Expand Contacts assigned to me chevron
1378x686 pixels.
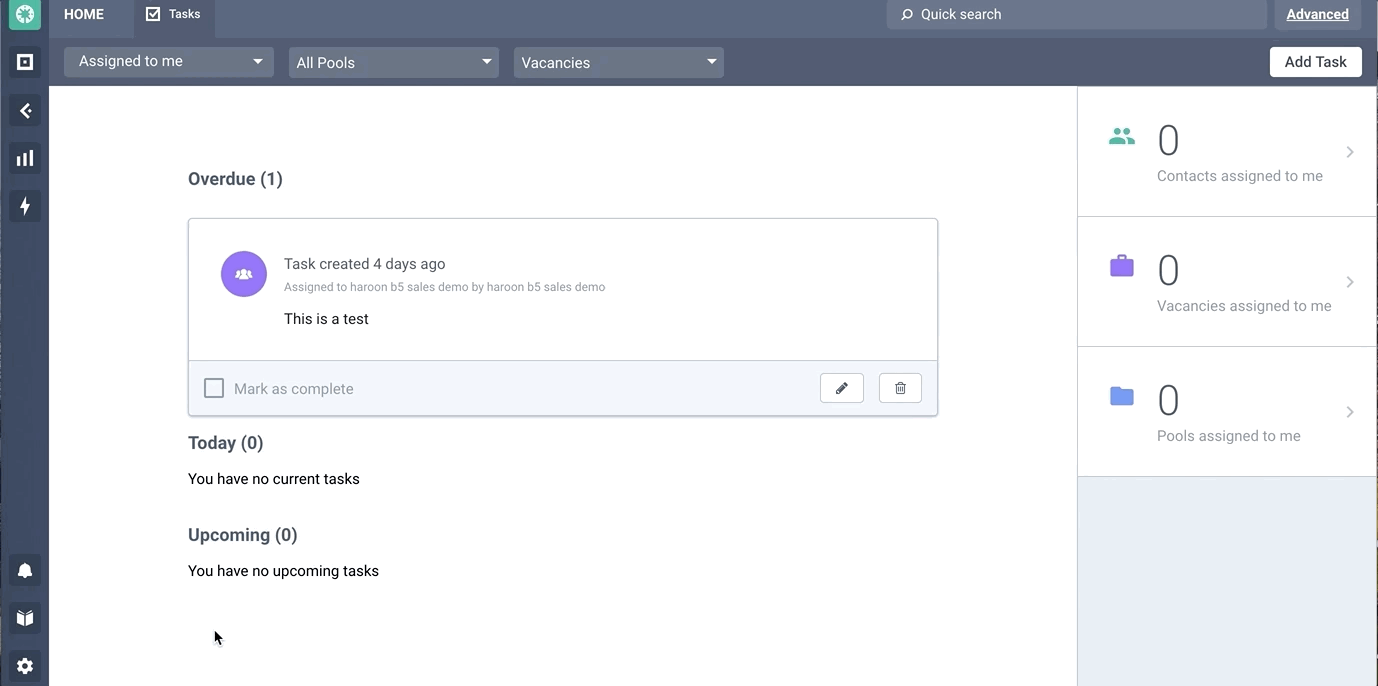click(x=1350, y=152)
